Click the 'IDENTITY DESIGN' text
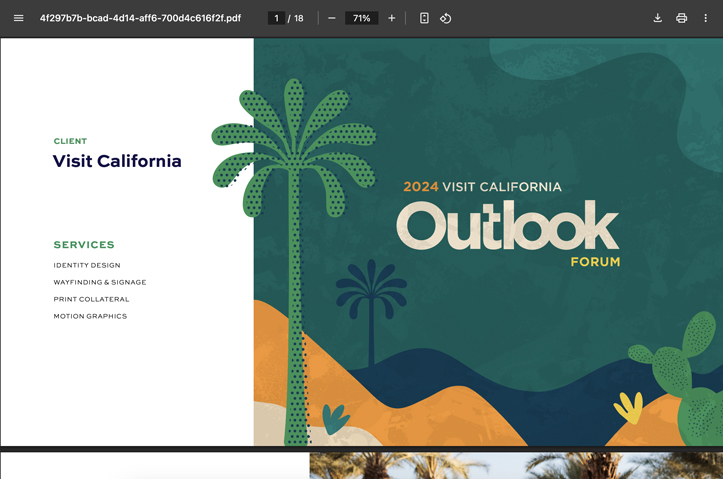 point(87,265)
